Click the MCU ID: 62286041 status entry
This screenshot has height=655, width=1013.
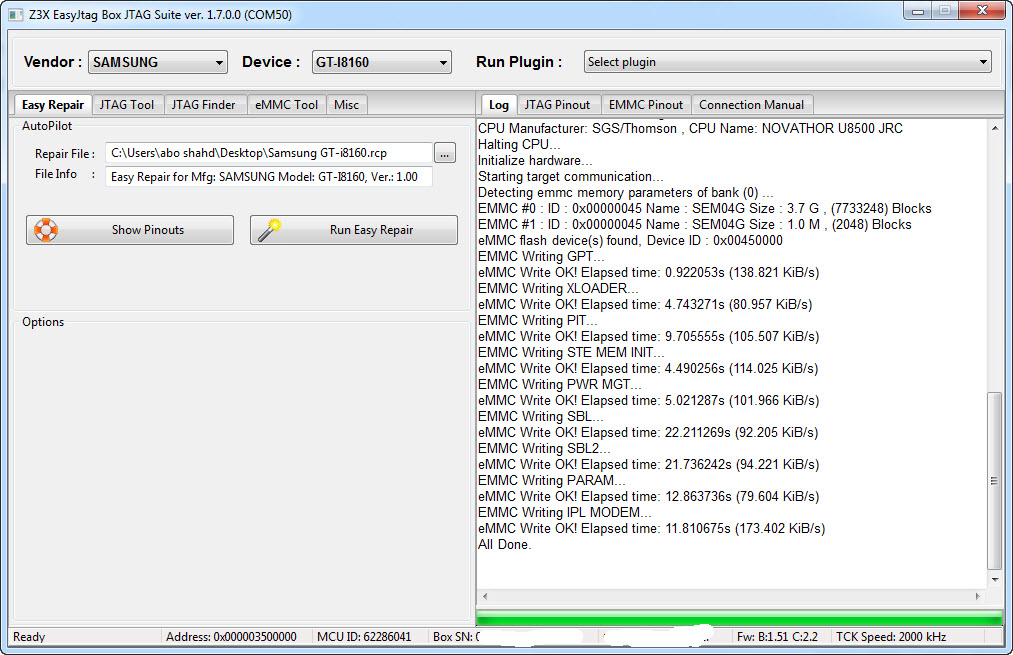[364, 637]
